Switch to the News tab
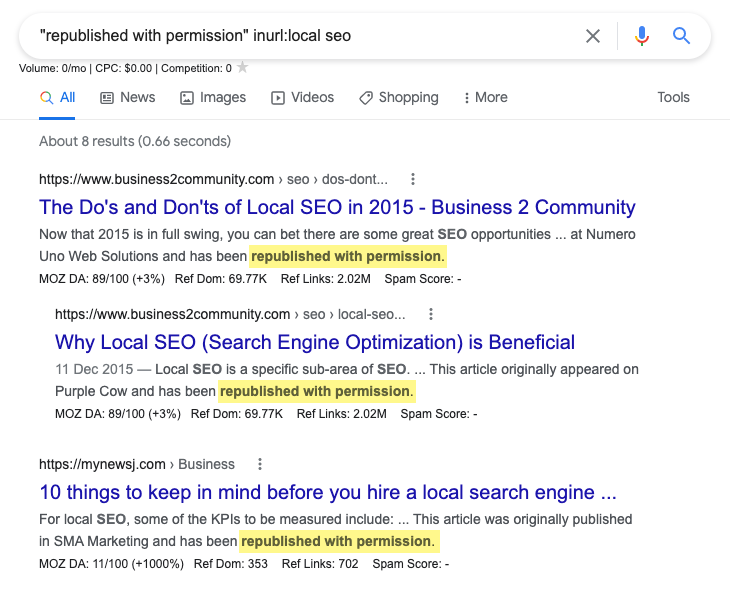The width and height of the screenshot is (730, 590). 127,97
